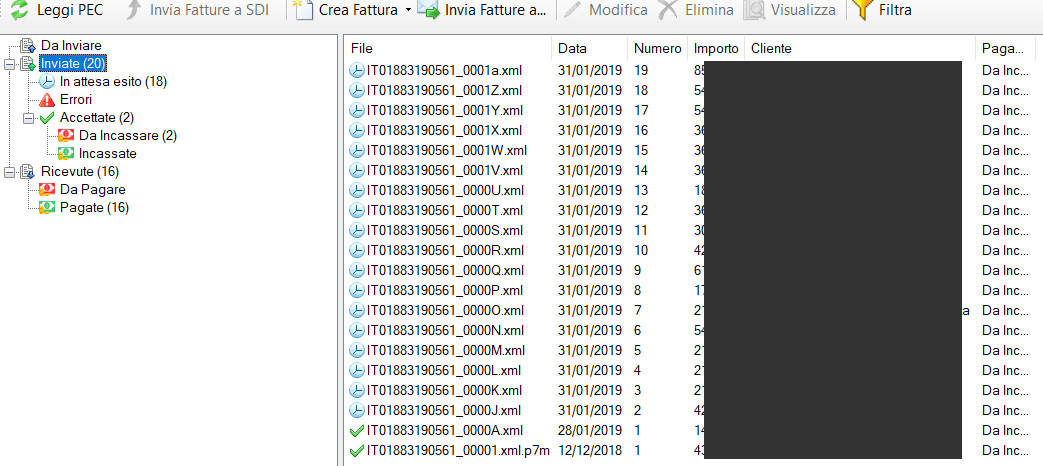Click green checkmark icon of 00001.xml.p7m row
Screen dimensions: 1043x466
pos(357,450)
